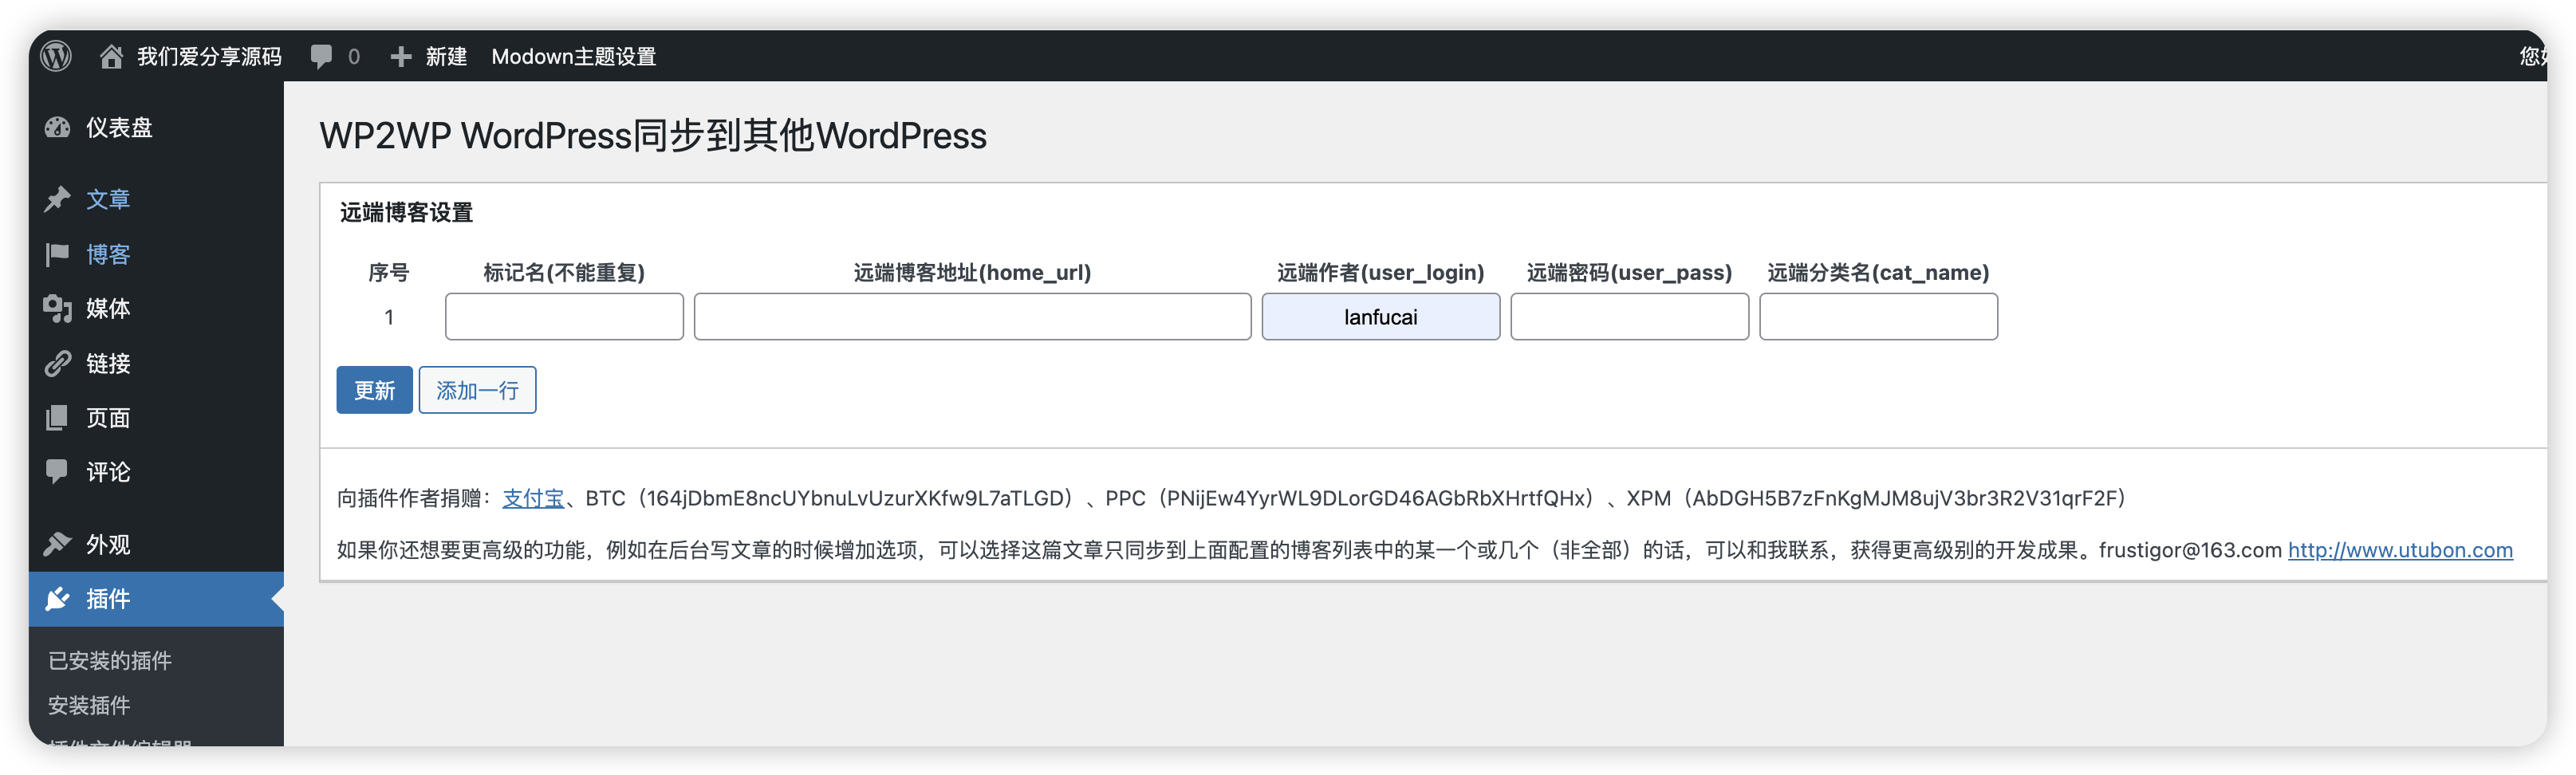
Task: Click the 仪表盘 dashboard gauge icon
Action: tap(58, 128)
